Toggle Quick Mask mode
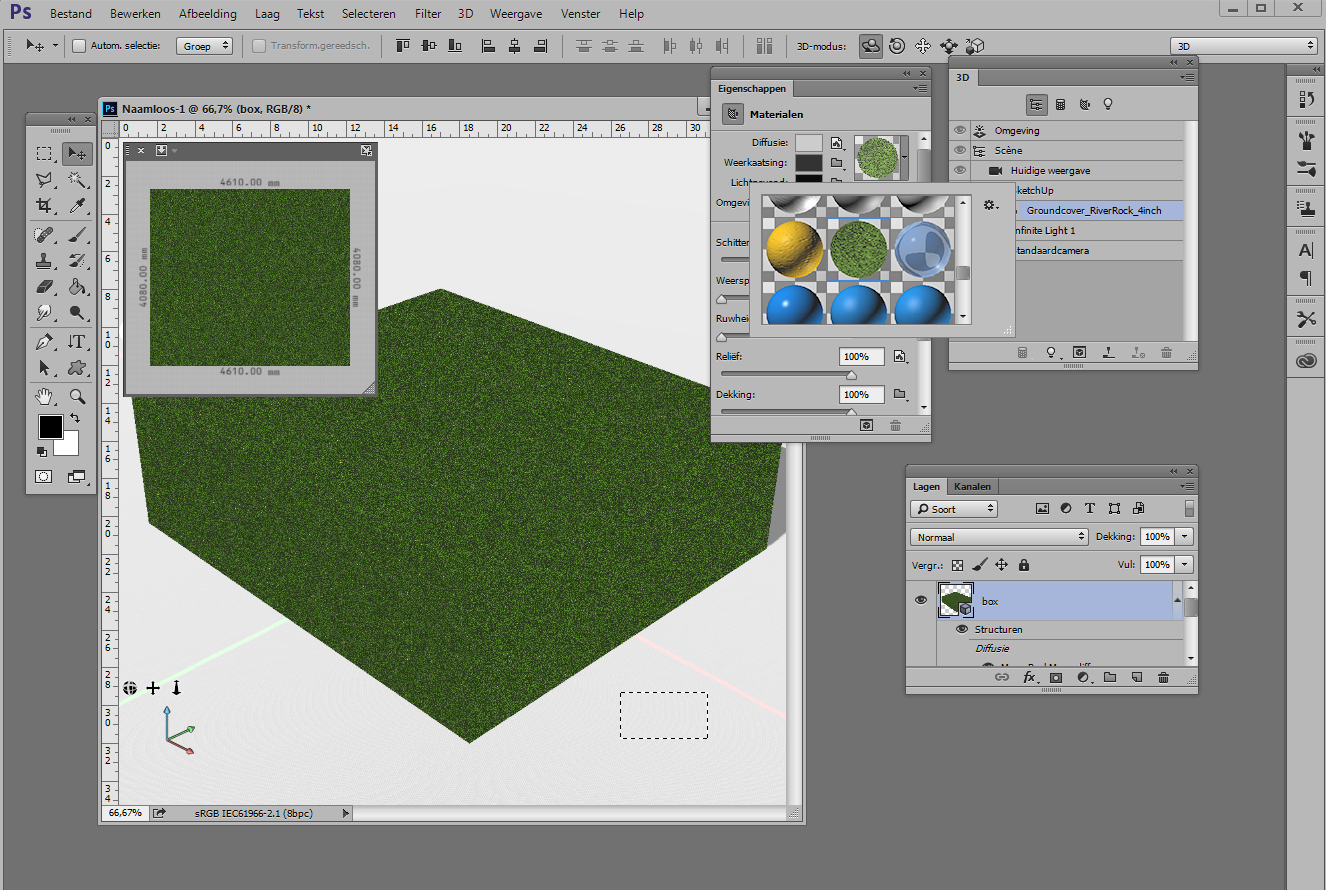This screenshot has width=1326, height=890. point(44,477)
